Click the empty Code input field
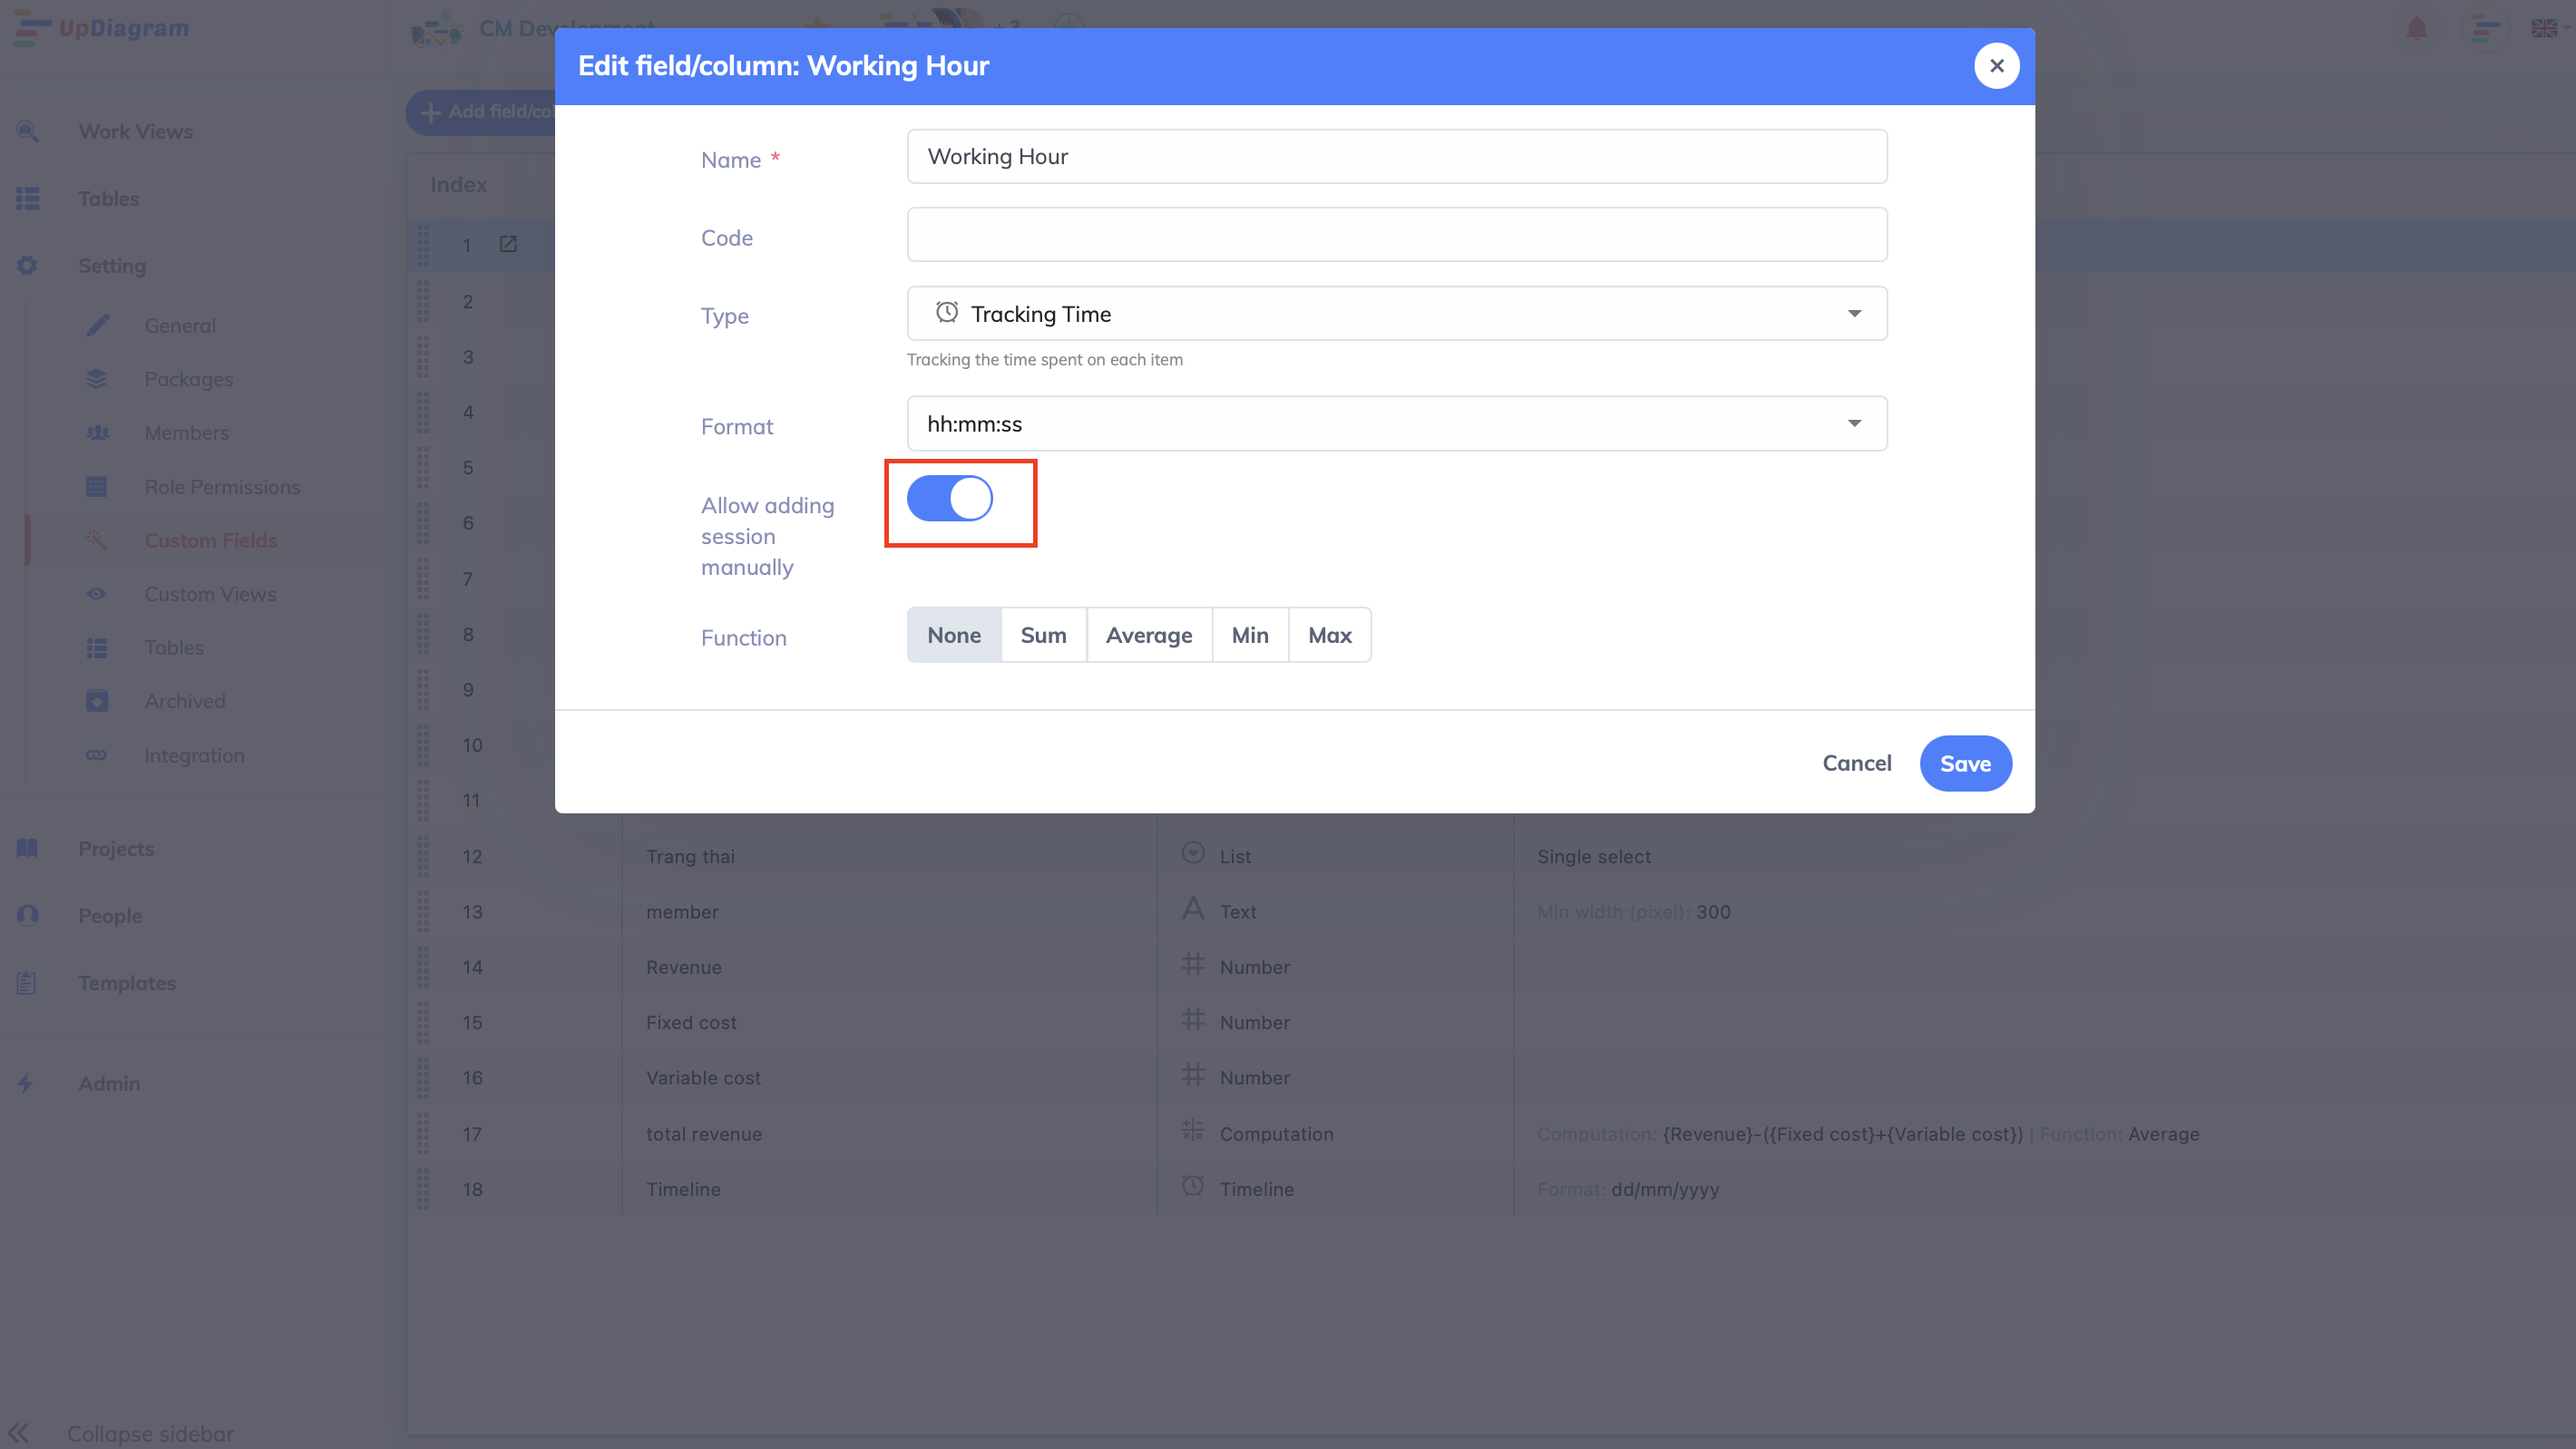Screen dimensions: 2576x1449 pos(1397,235)
